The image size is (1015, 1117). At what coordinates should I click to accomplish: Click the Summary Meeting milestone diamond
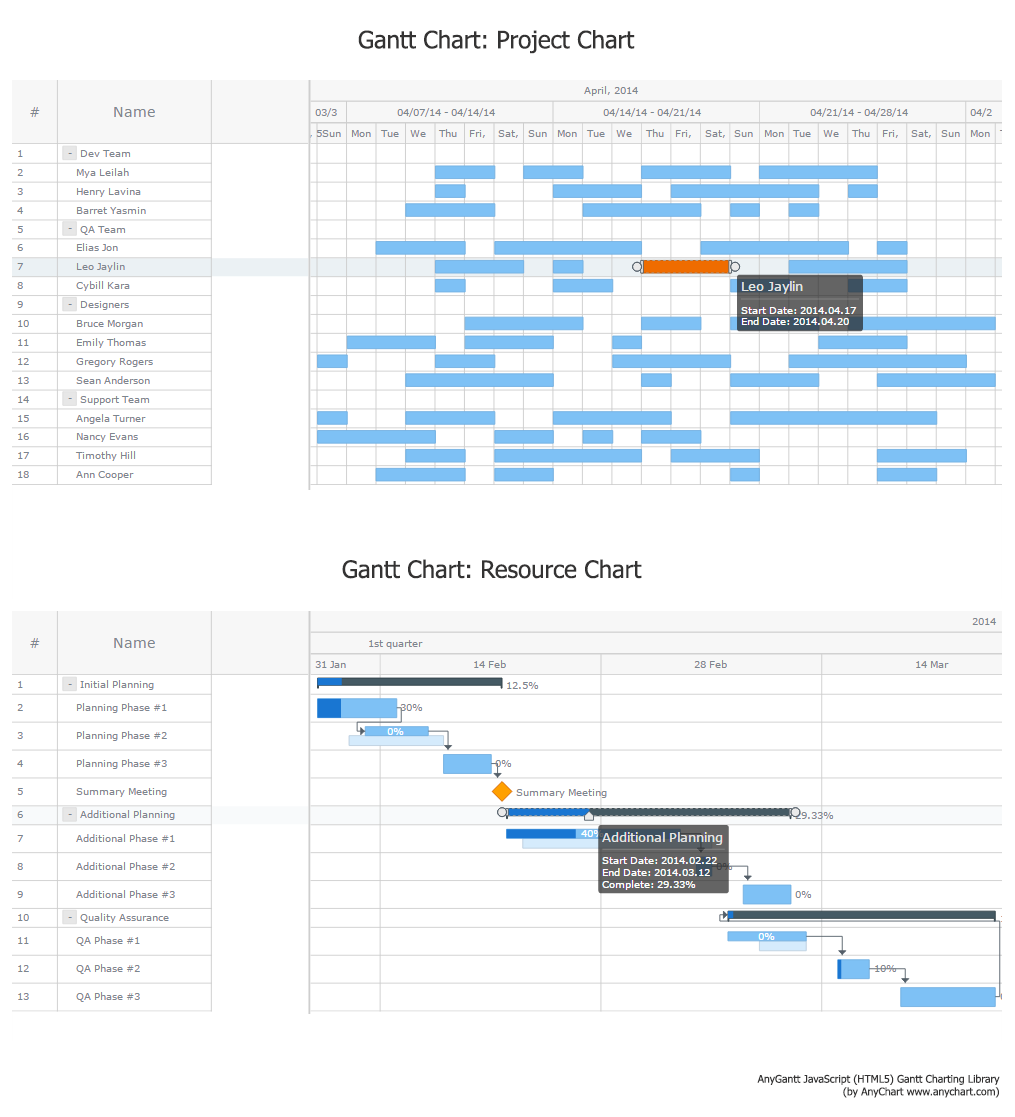pos(502,791)
